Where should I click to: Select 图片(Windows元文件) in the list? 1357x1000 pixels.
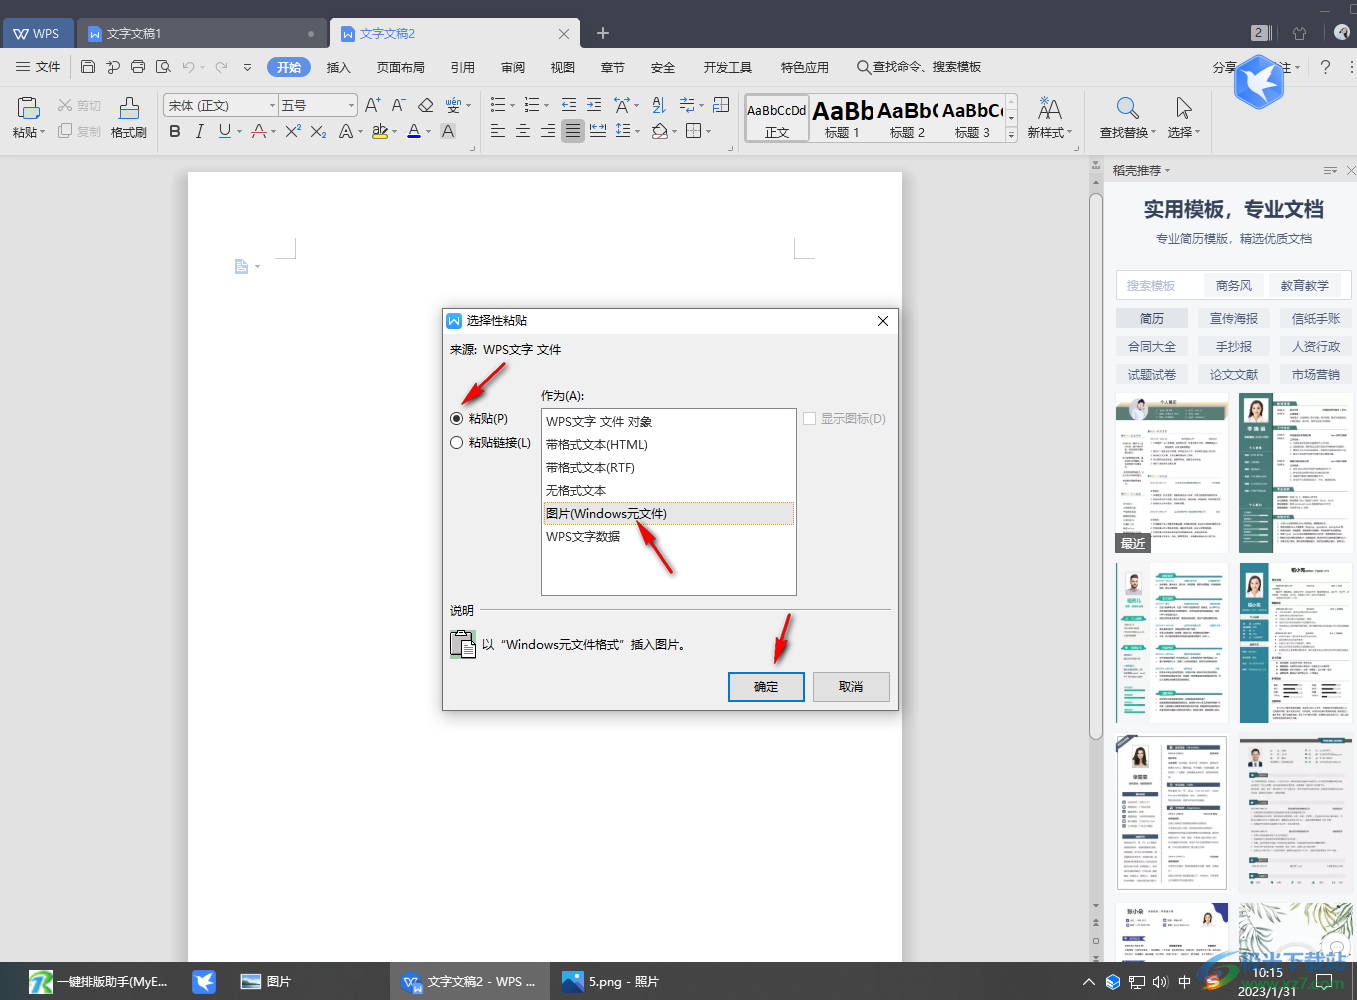(668, 514)
